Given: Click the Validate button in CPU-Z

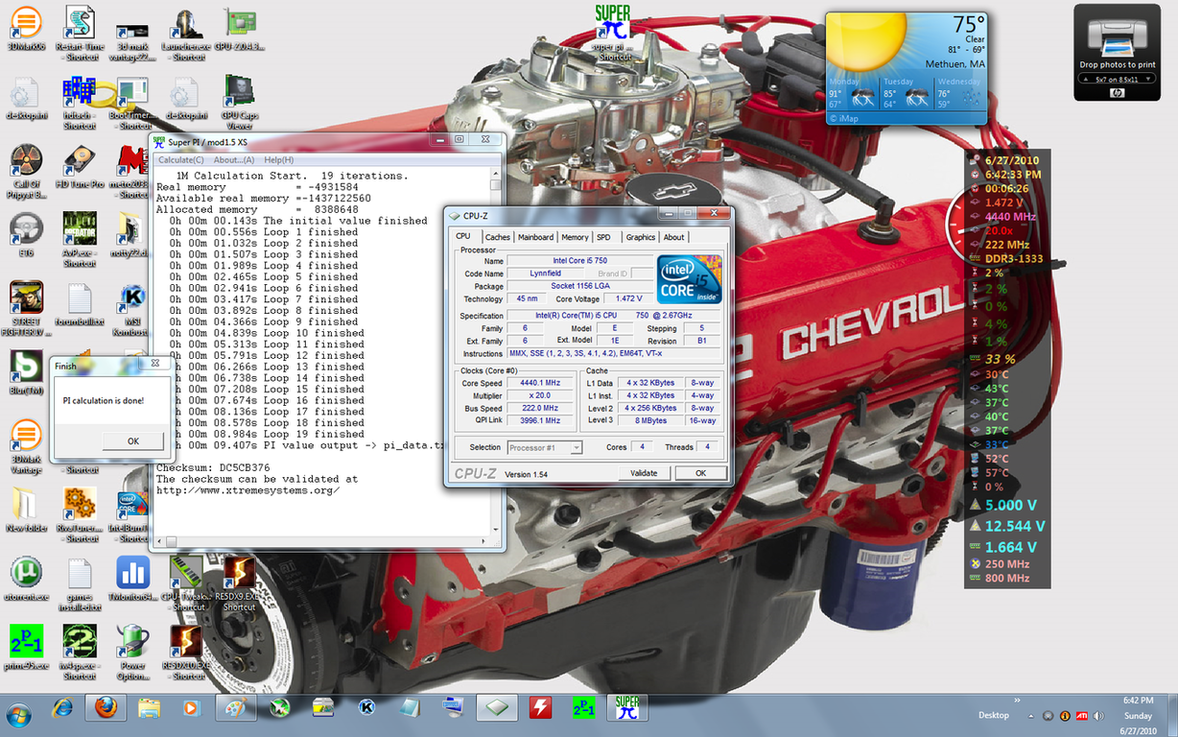Looking at the screenshot, I should tap(644, 473).
